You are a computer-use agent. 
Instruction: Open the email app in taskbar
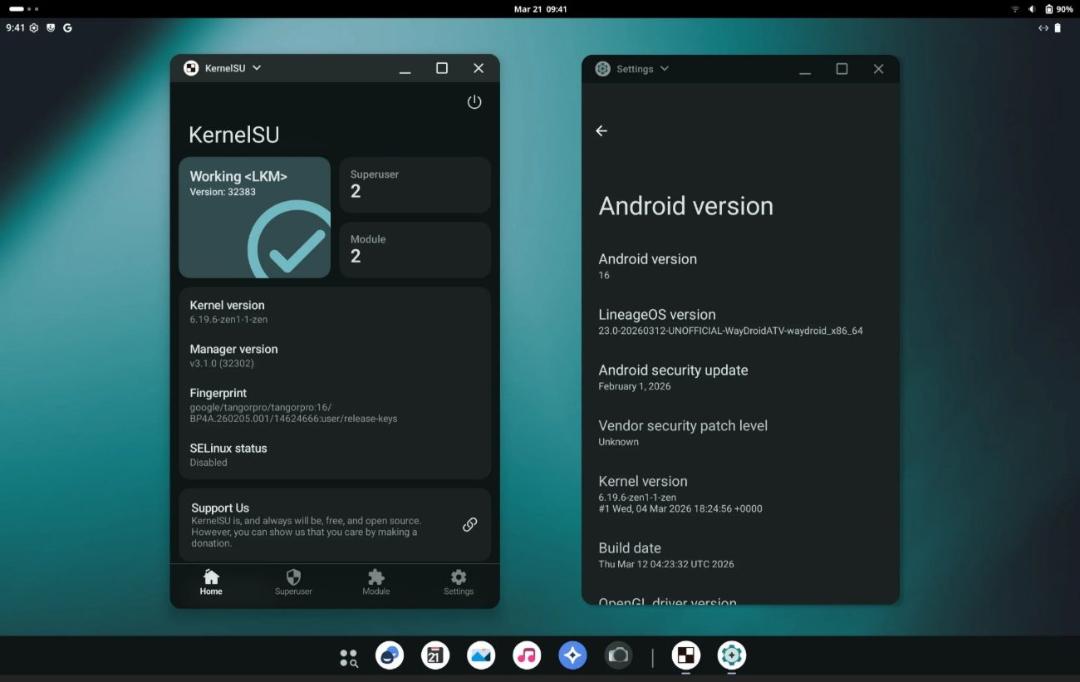pos(481,655)
